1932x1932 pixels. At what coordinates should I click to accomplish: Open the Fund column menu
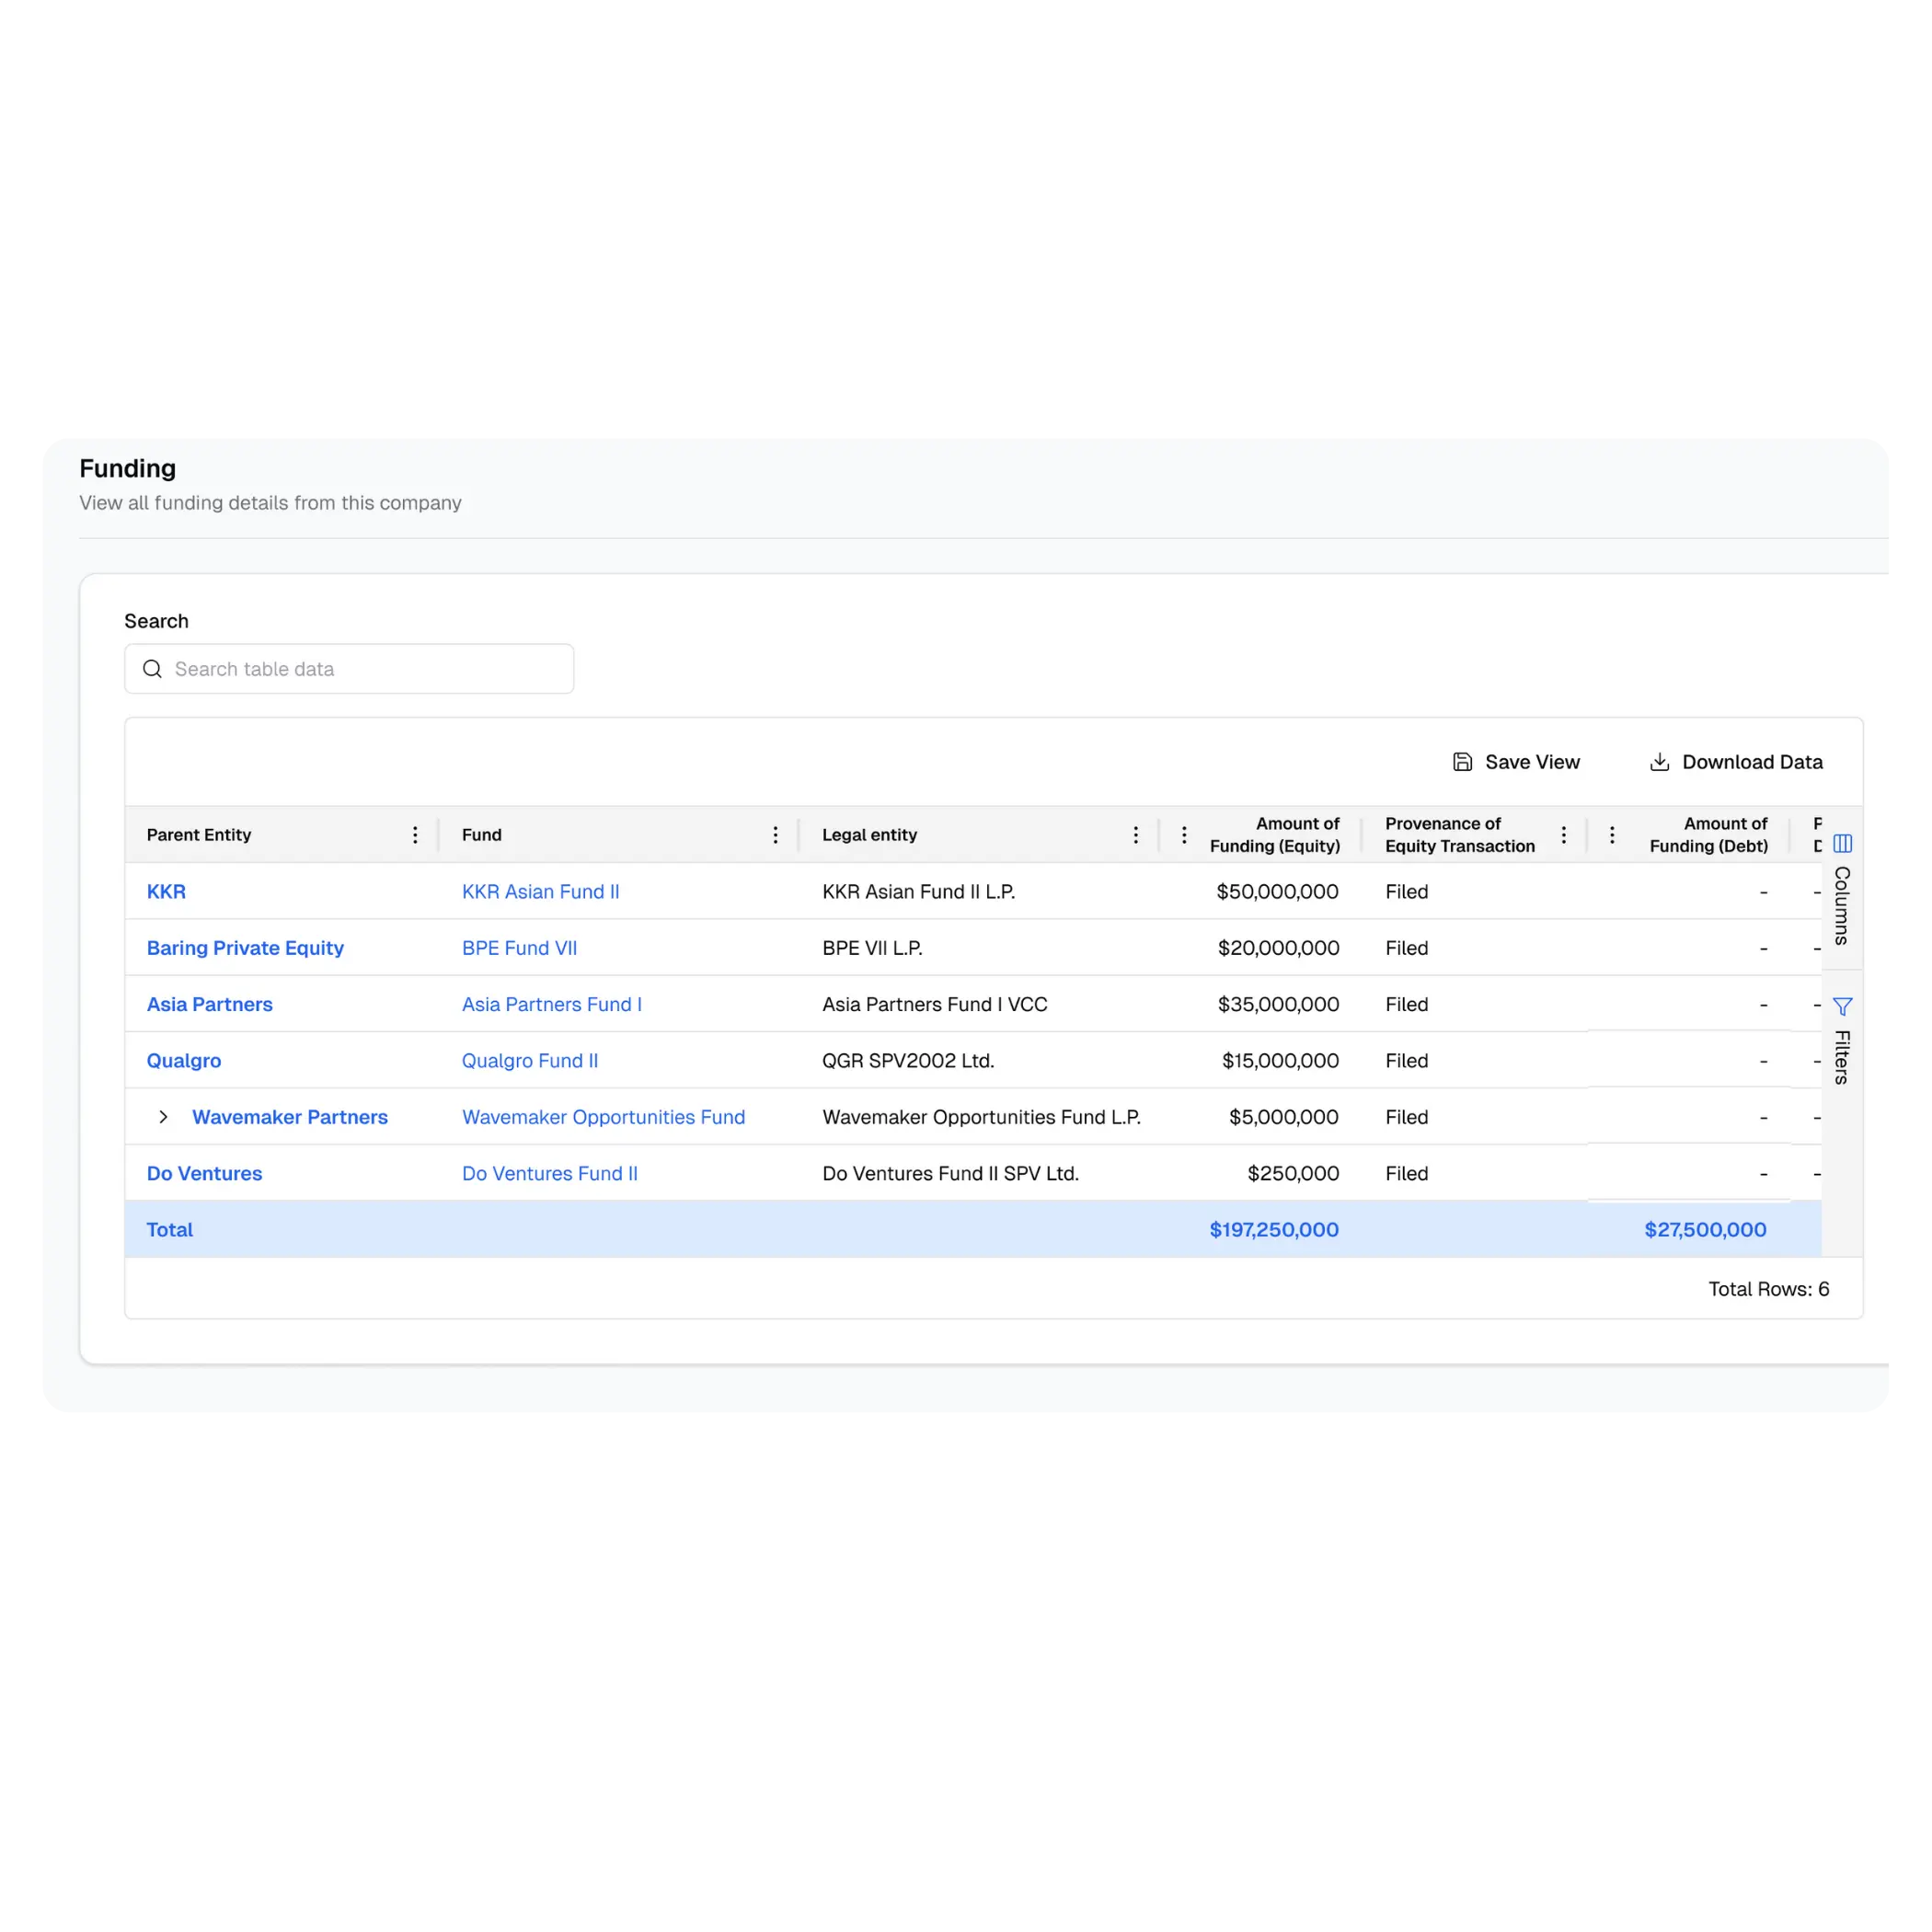775,835
